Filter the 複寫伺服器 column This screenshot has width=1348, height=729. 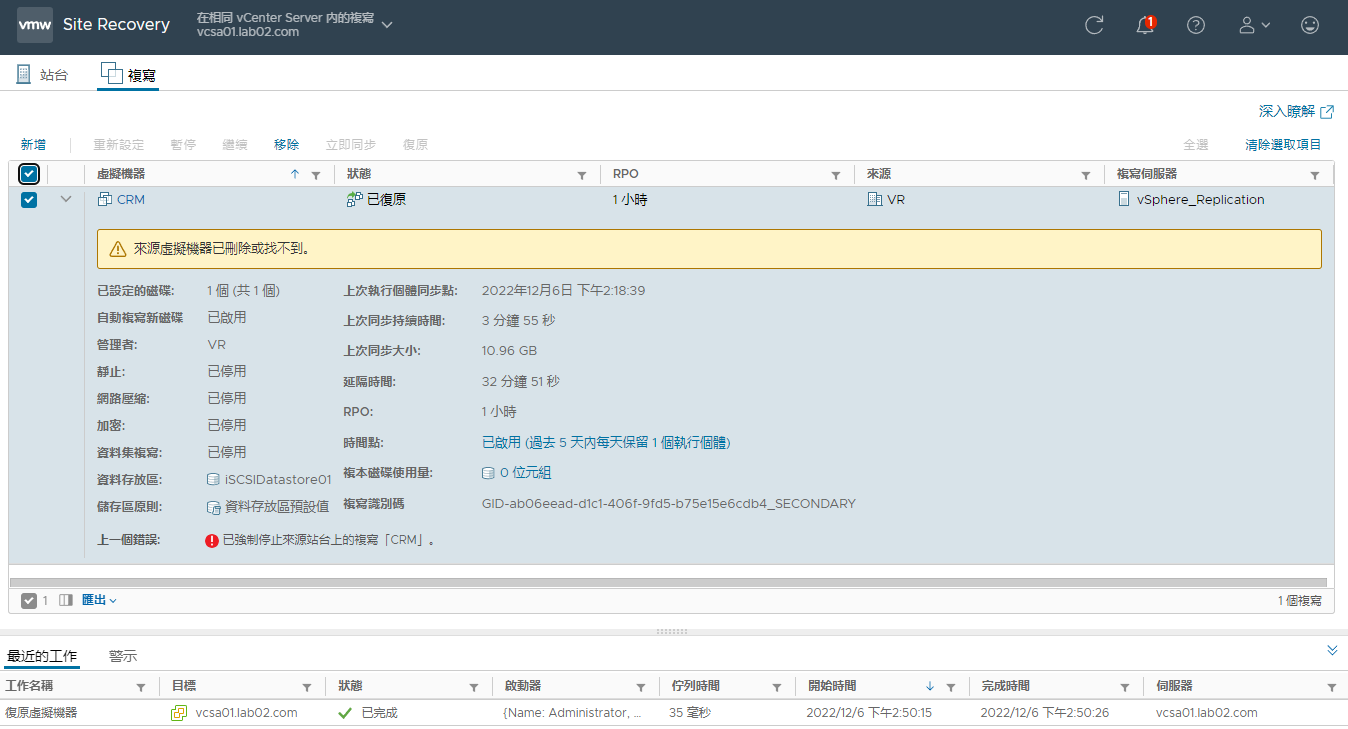[1315, 175]
